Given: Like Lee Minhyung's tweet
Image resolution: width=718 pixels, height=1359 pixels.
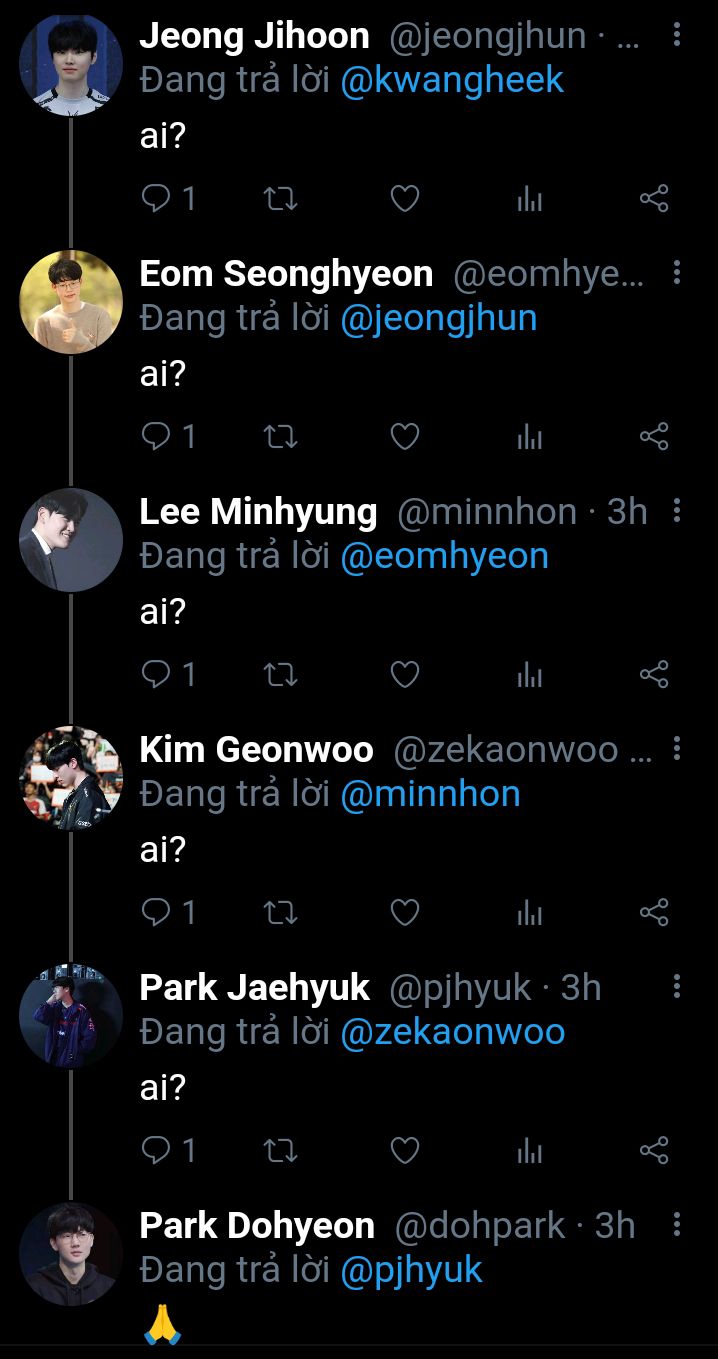Looking at the screenshot, I should point(404,675).
